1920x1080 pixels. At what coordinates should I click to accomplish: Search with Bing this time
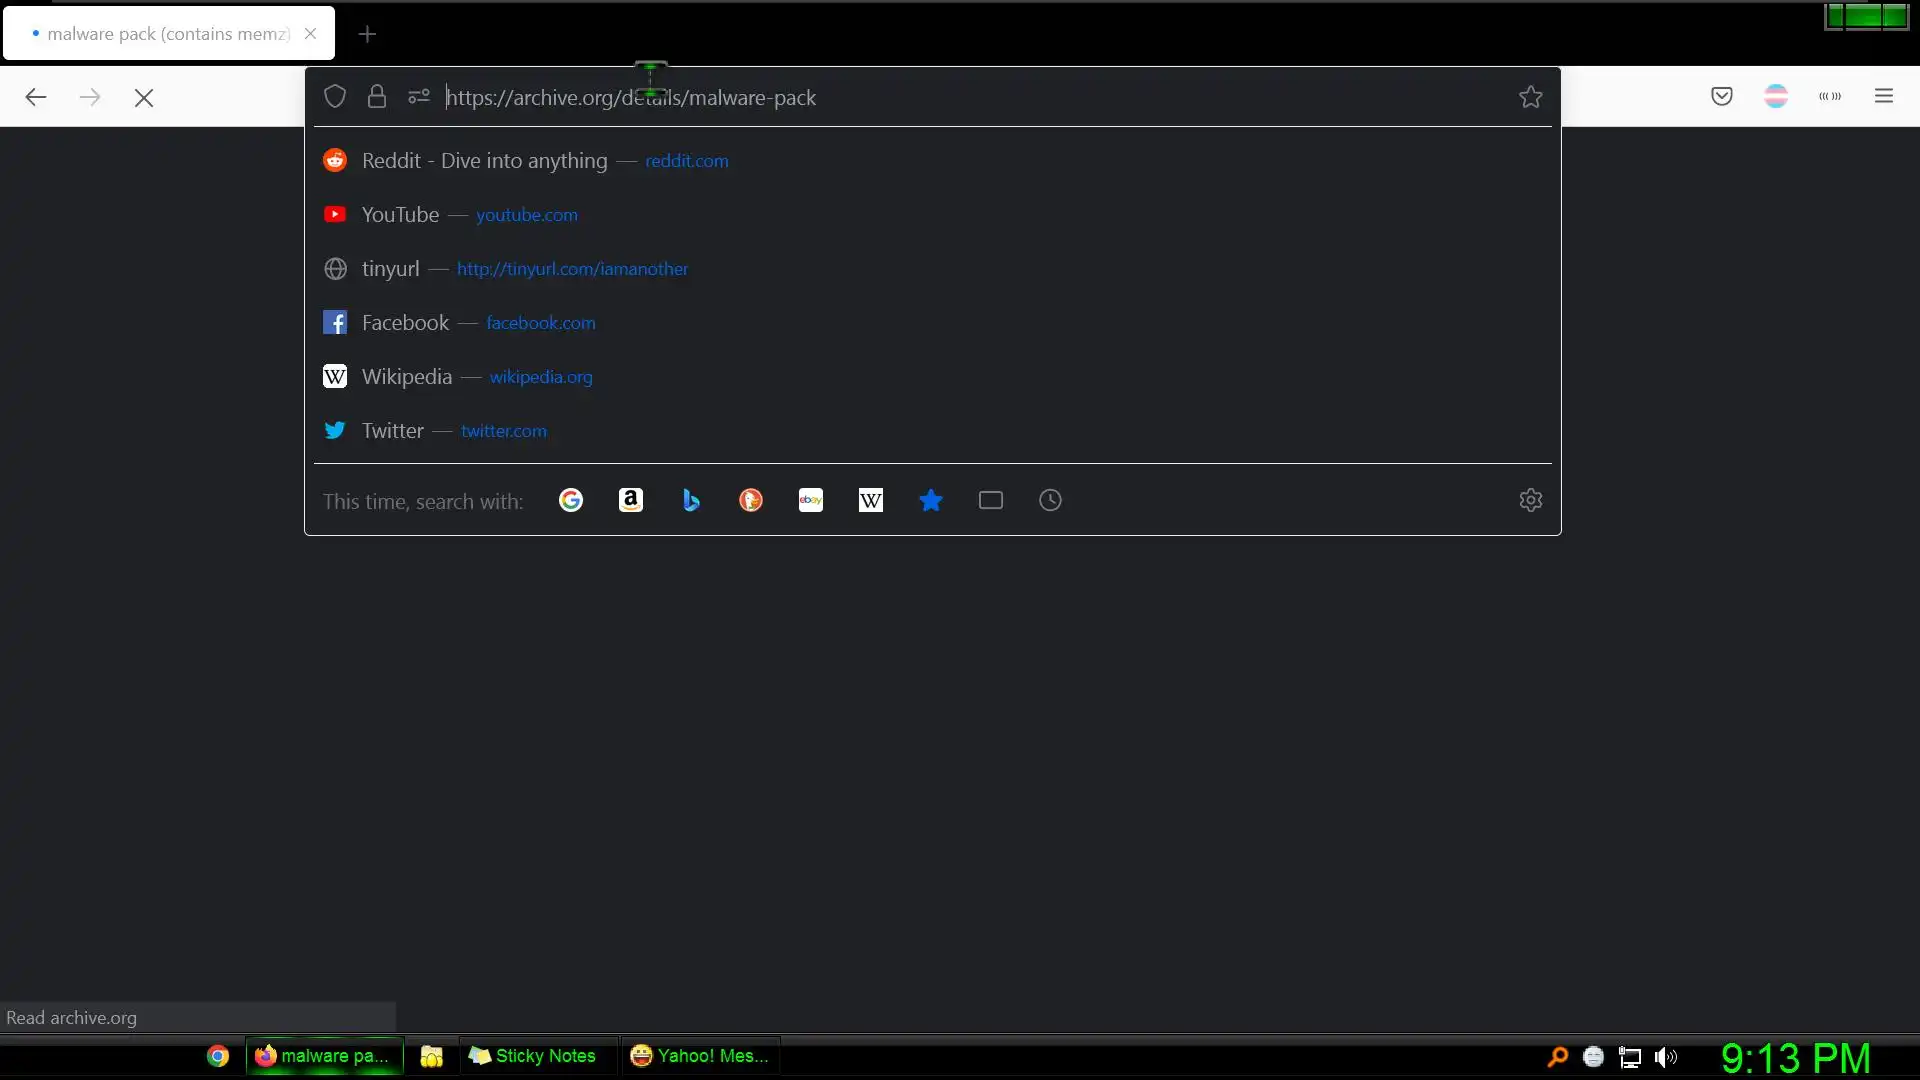(691, 501)
